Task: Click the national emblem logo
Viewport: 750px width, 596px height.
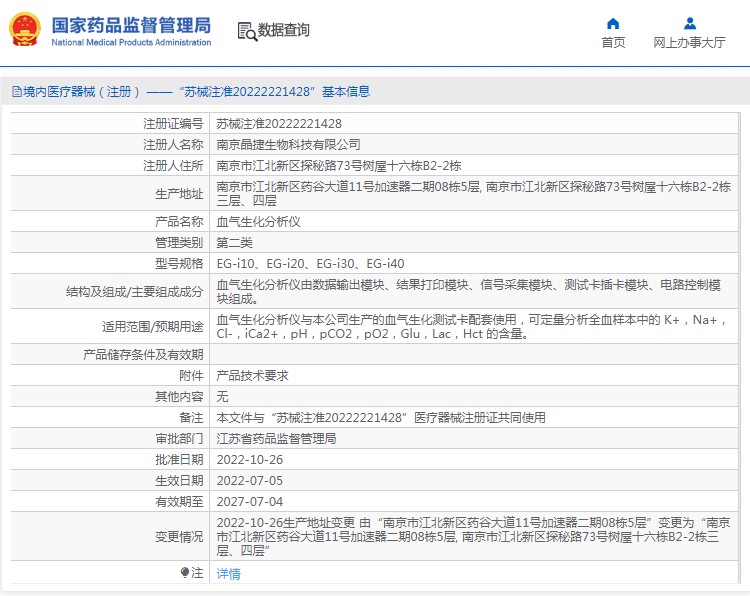Action: click(x=25, y=30)
